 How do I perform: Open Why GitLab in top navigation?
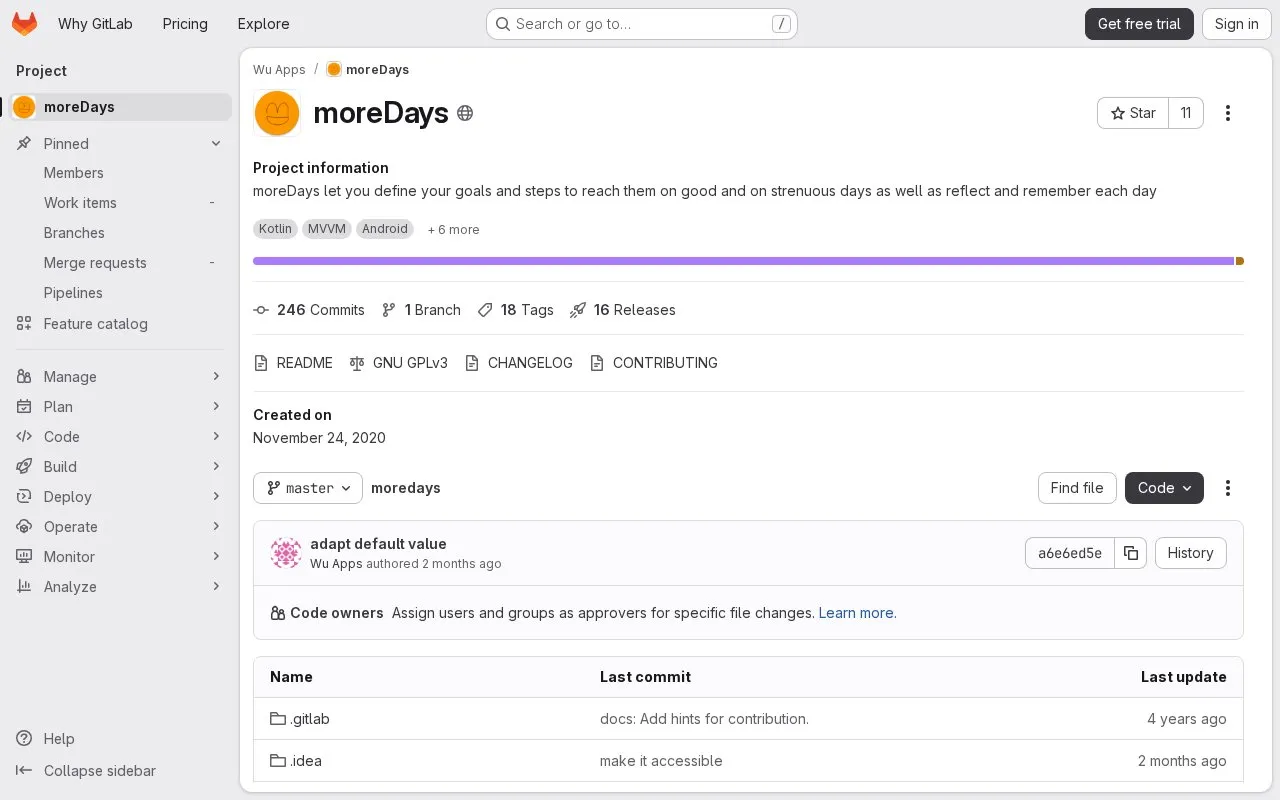pyautogui.click(x=95, y=24)
